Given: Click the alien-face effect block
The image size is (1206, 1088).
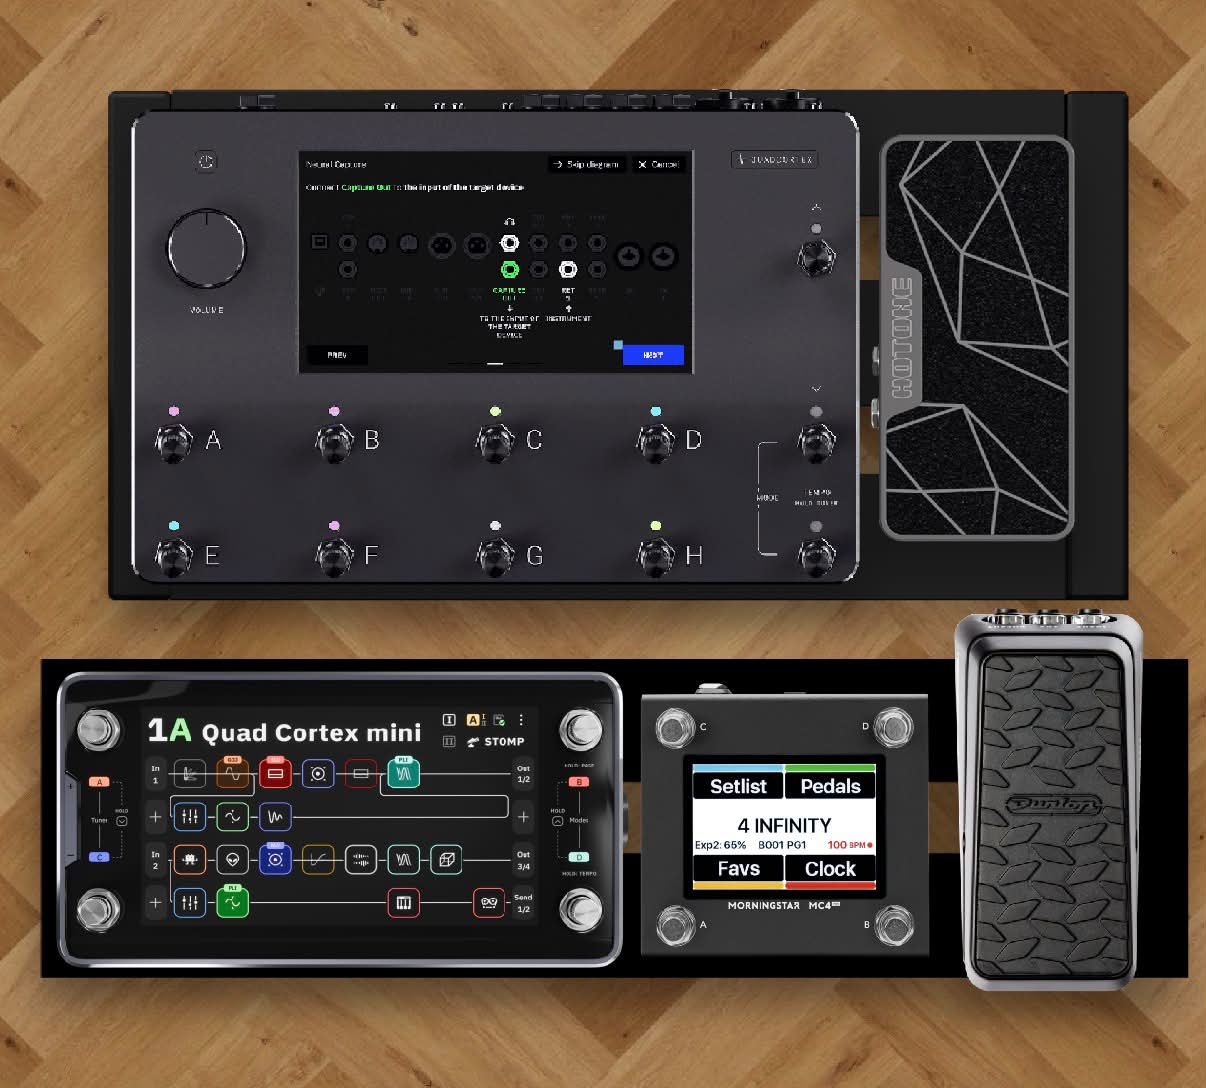Looking at the screenshot, I should [233, 859].
